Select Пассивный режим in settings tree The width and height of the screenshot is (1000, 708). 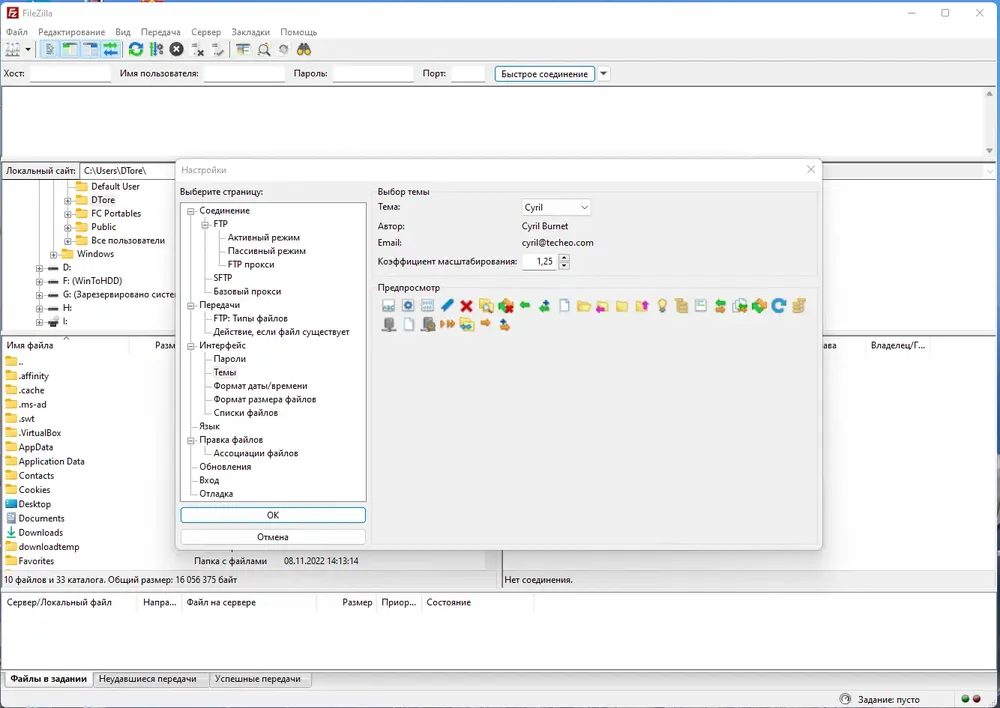coord(267,251)
